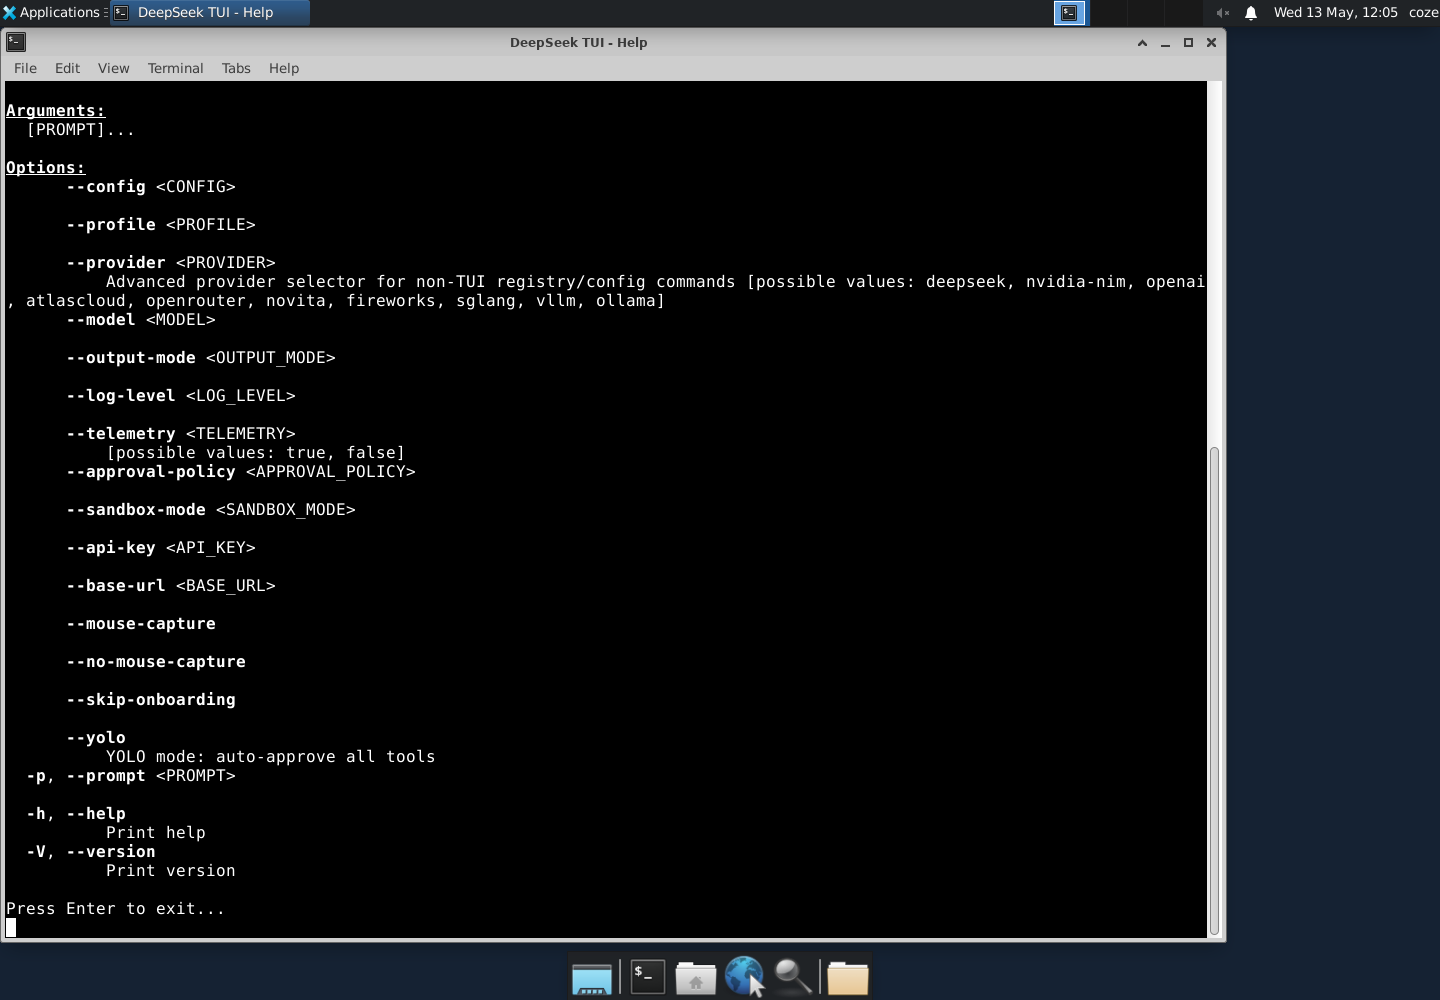Launch the Web Browser globe icon in the dock
Screen dimensions: 1440x1000
[x=744, y=977]
